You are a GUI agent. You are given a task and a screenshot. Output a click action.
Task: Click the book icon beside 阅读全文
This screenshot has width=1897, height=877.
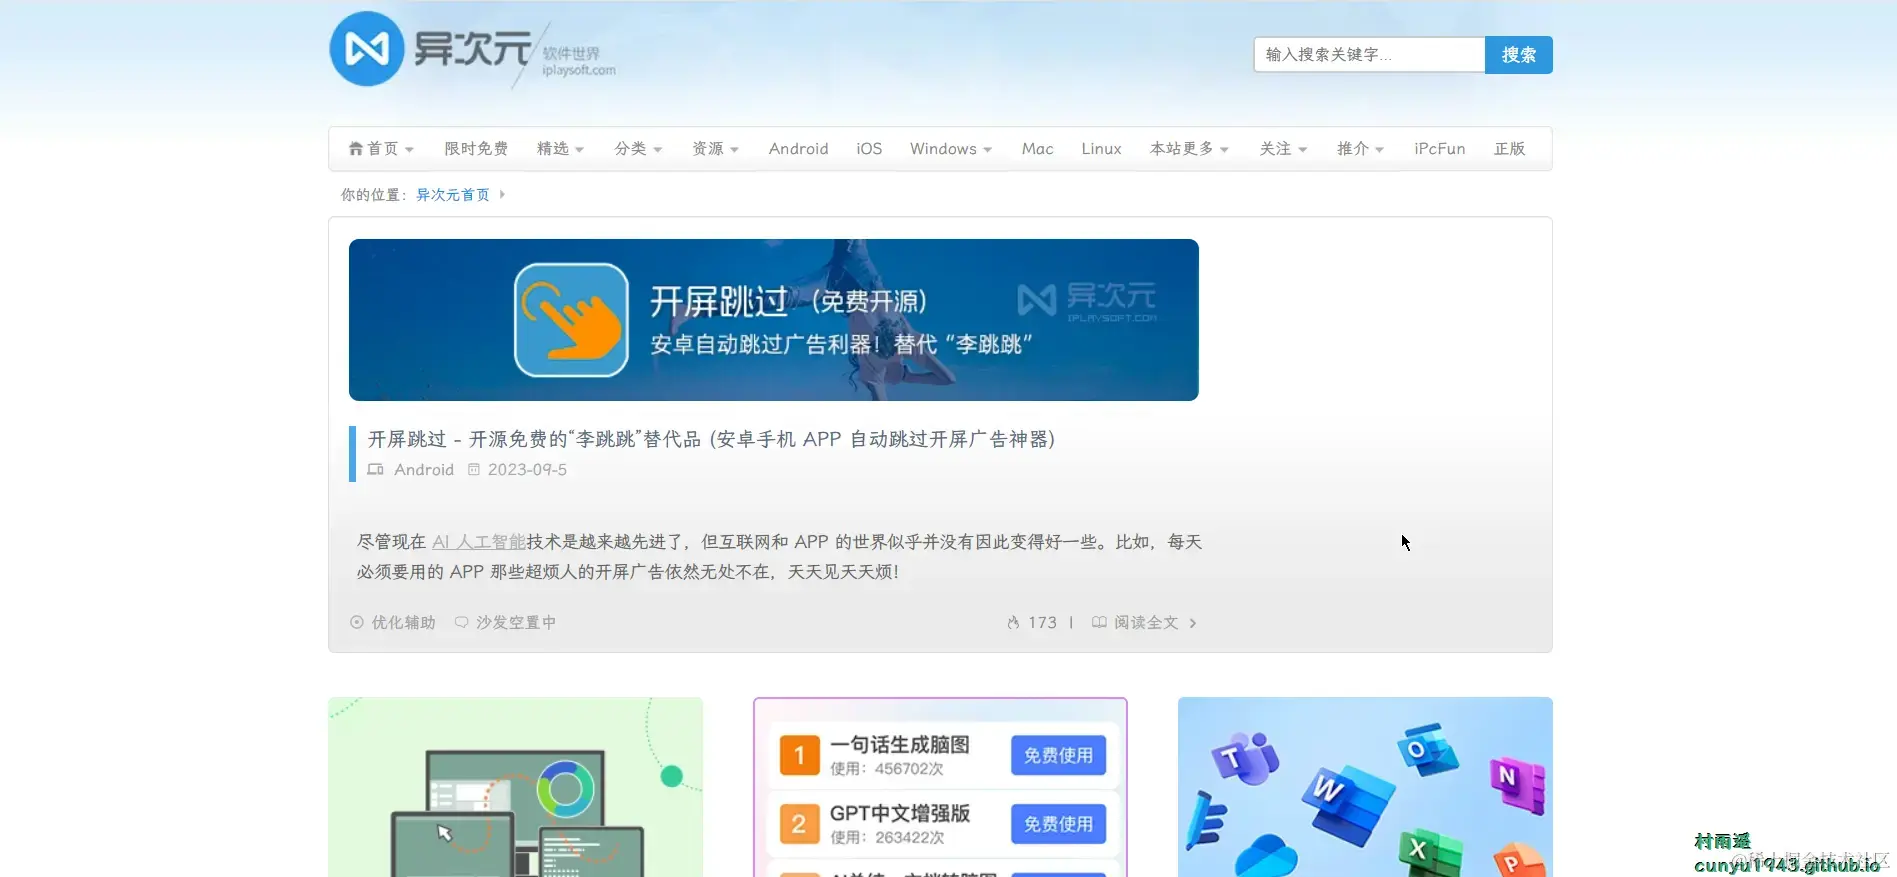(x=1099, y=622)
